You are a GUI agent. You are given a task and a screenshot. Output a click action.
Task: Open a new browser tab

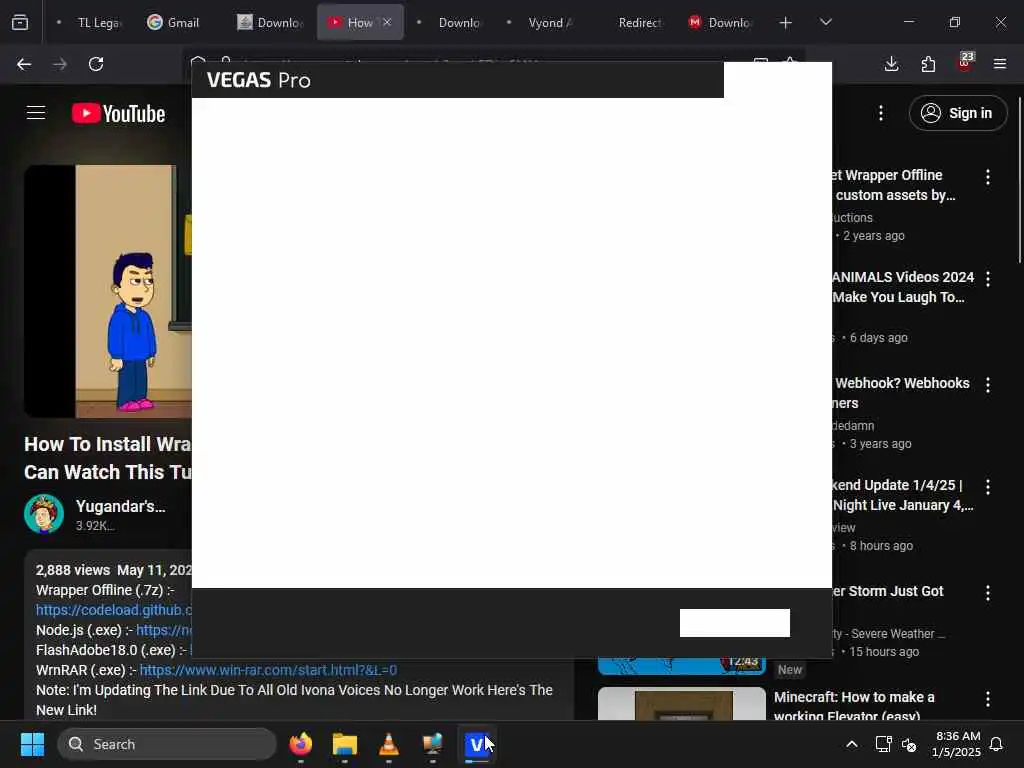786,23
